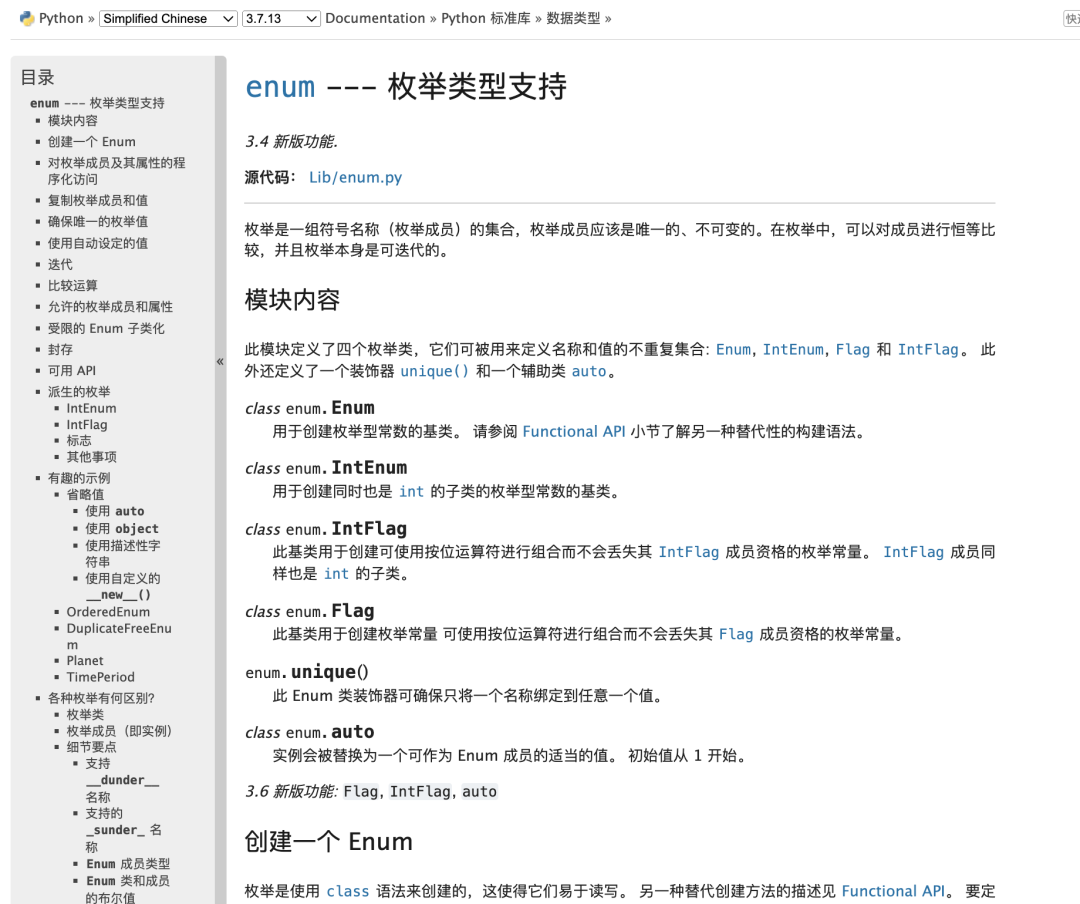The height and width of the screenshot is (904, 1080).
Task: Open the 3.7.13 version selector dropdown
Action: [279, 17]
